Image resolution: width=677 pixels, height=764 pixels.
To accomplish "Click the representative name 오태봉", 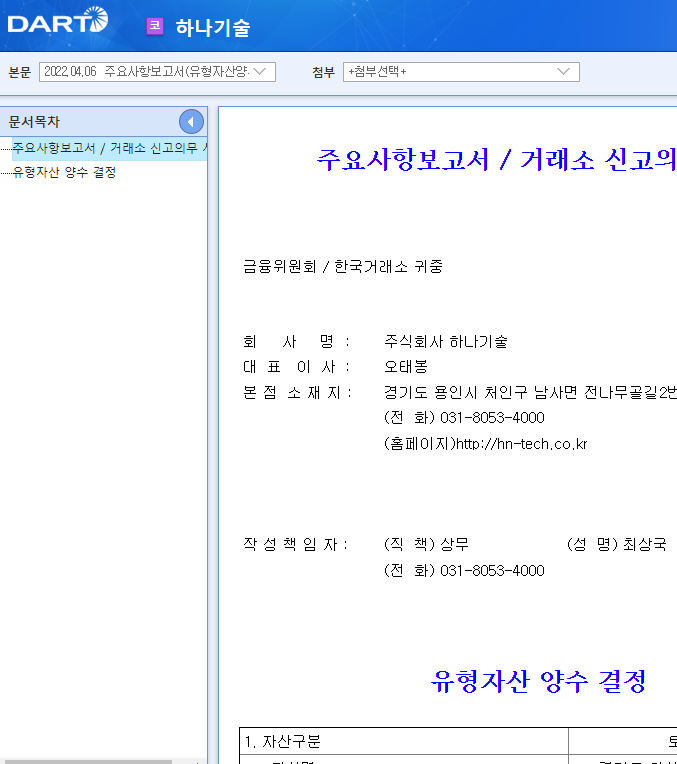I will click(x=406, y=366).
